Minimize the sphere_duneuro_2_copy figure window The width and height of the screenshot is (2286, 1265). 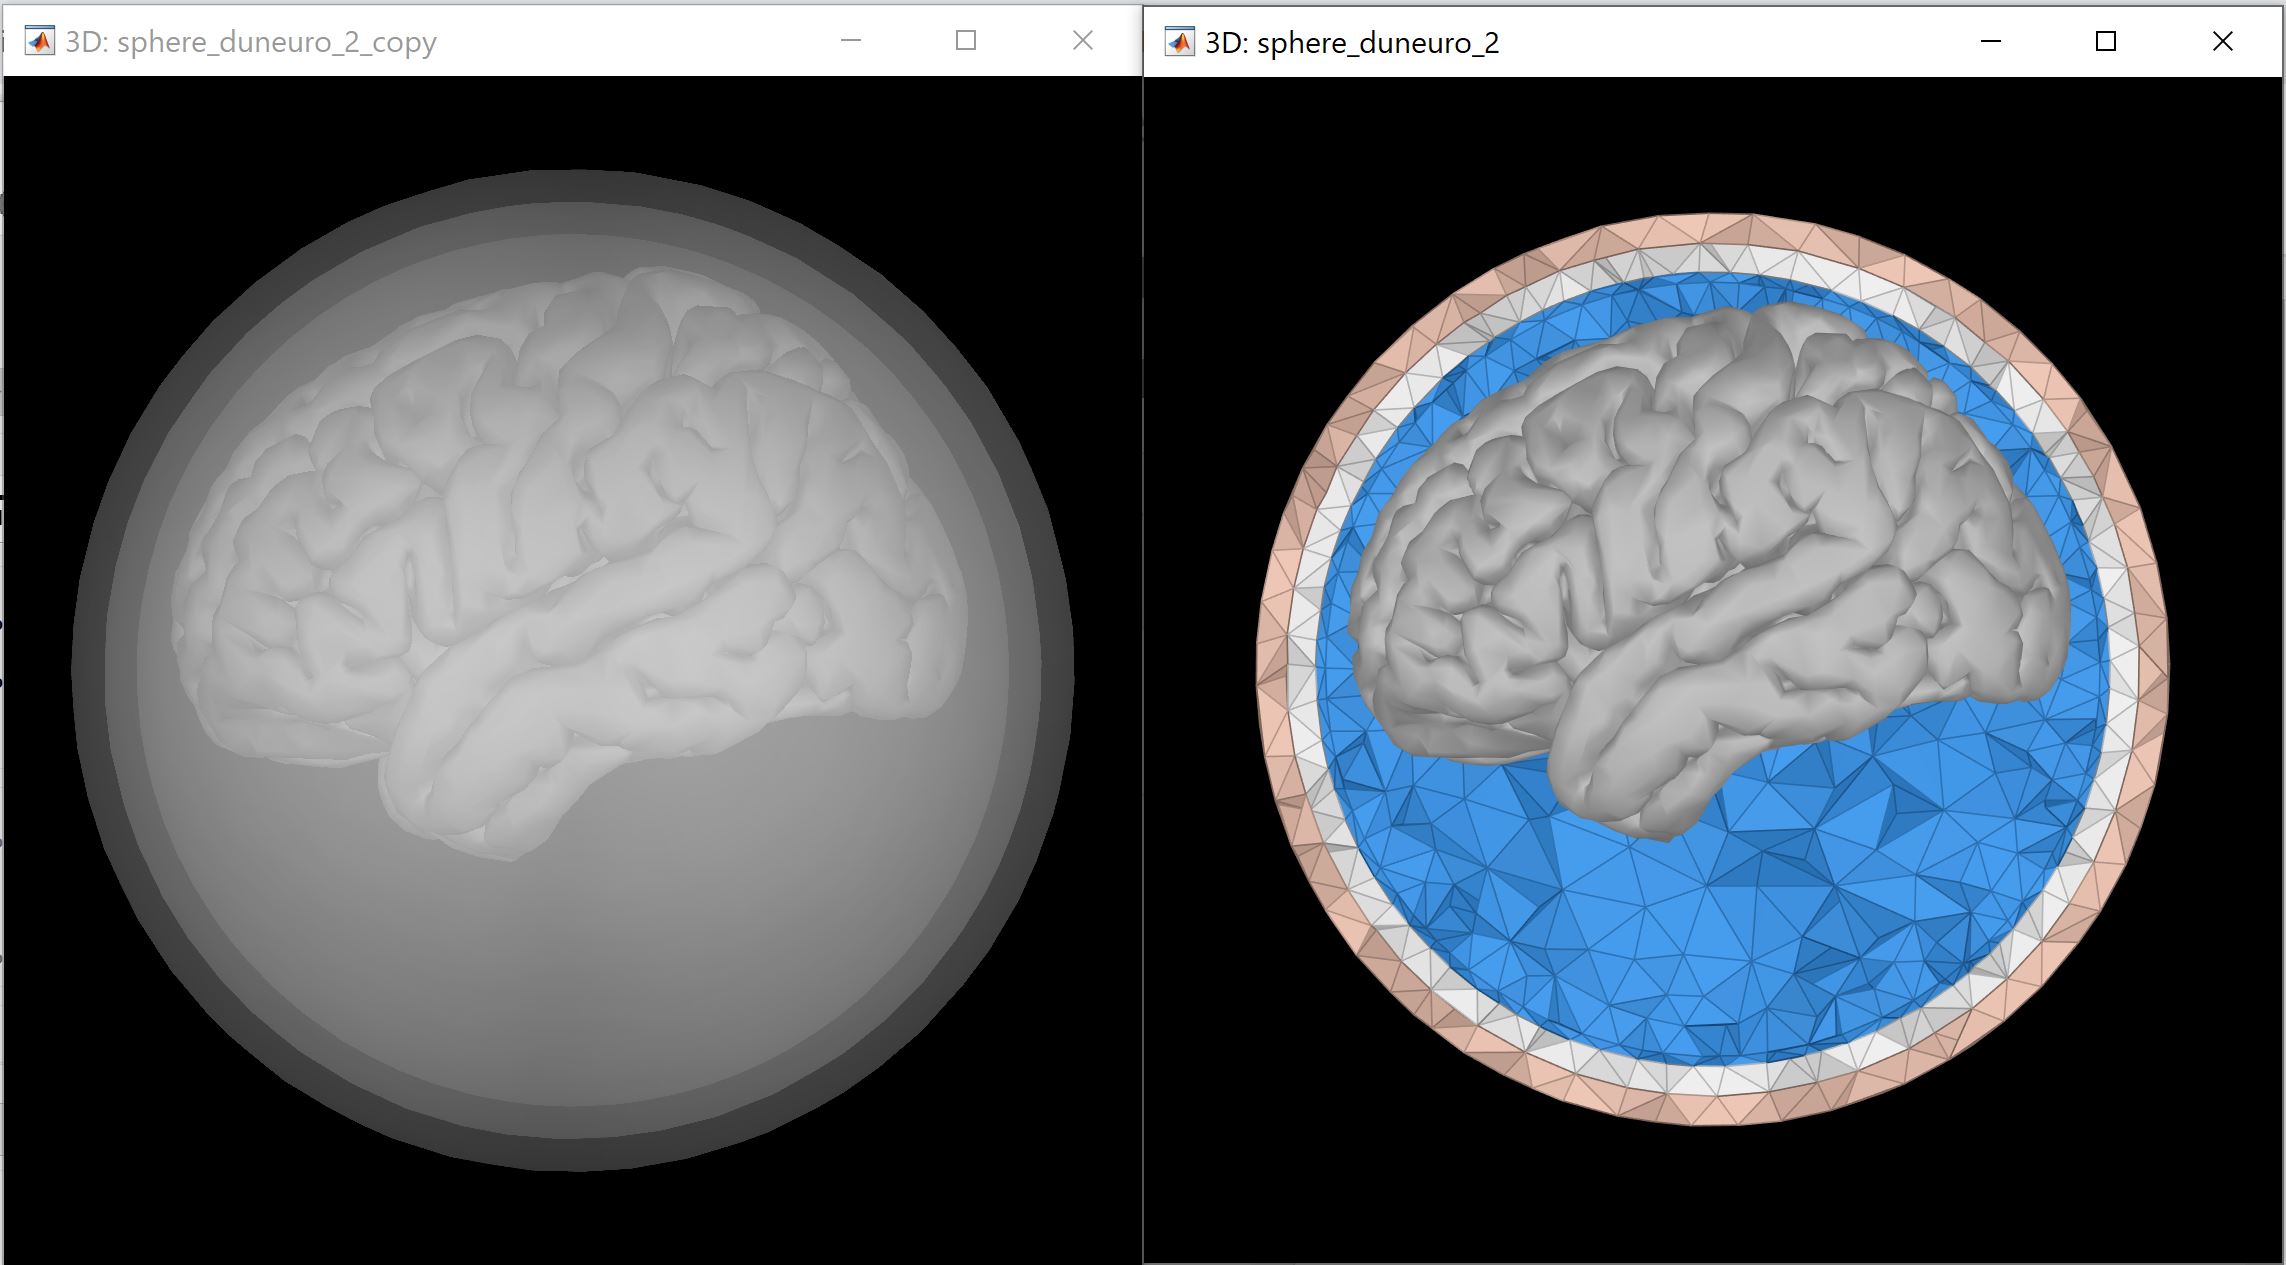(x=851, y=41)
